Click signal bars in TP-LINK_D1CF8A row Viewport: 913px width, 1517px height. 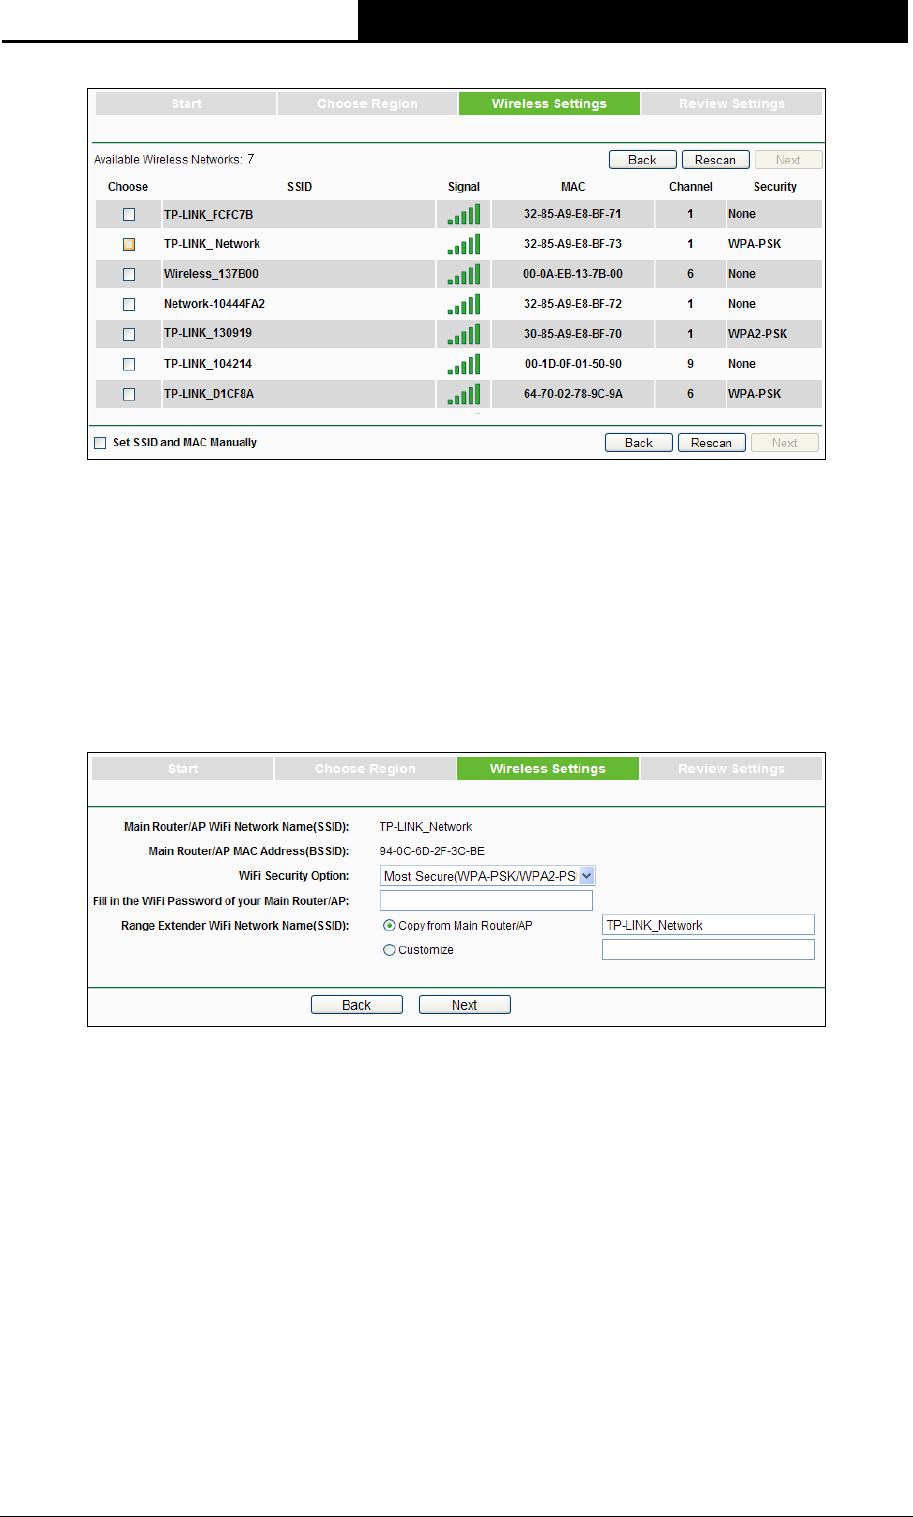pyautogui.click(x=464, y=393)
